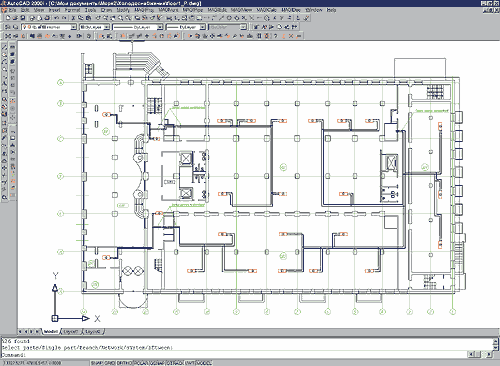Click the Save drawing icon in the toolbar

point(22,18)
